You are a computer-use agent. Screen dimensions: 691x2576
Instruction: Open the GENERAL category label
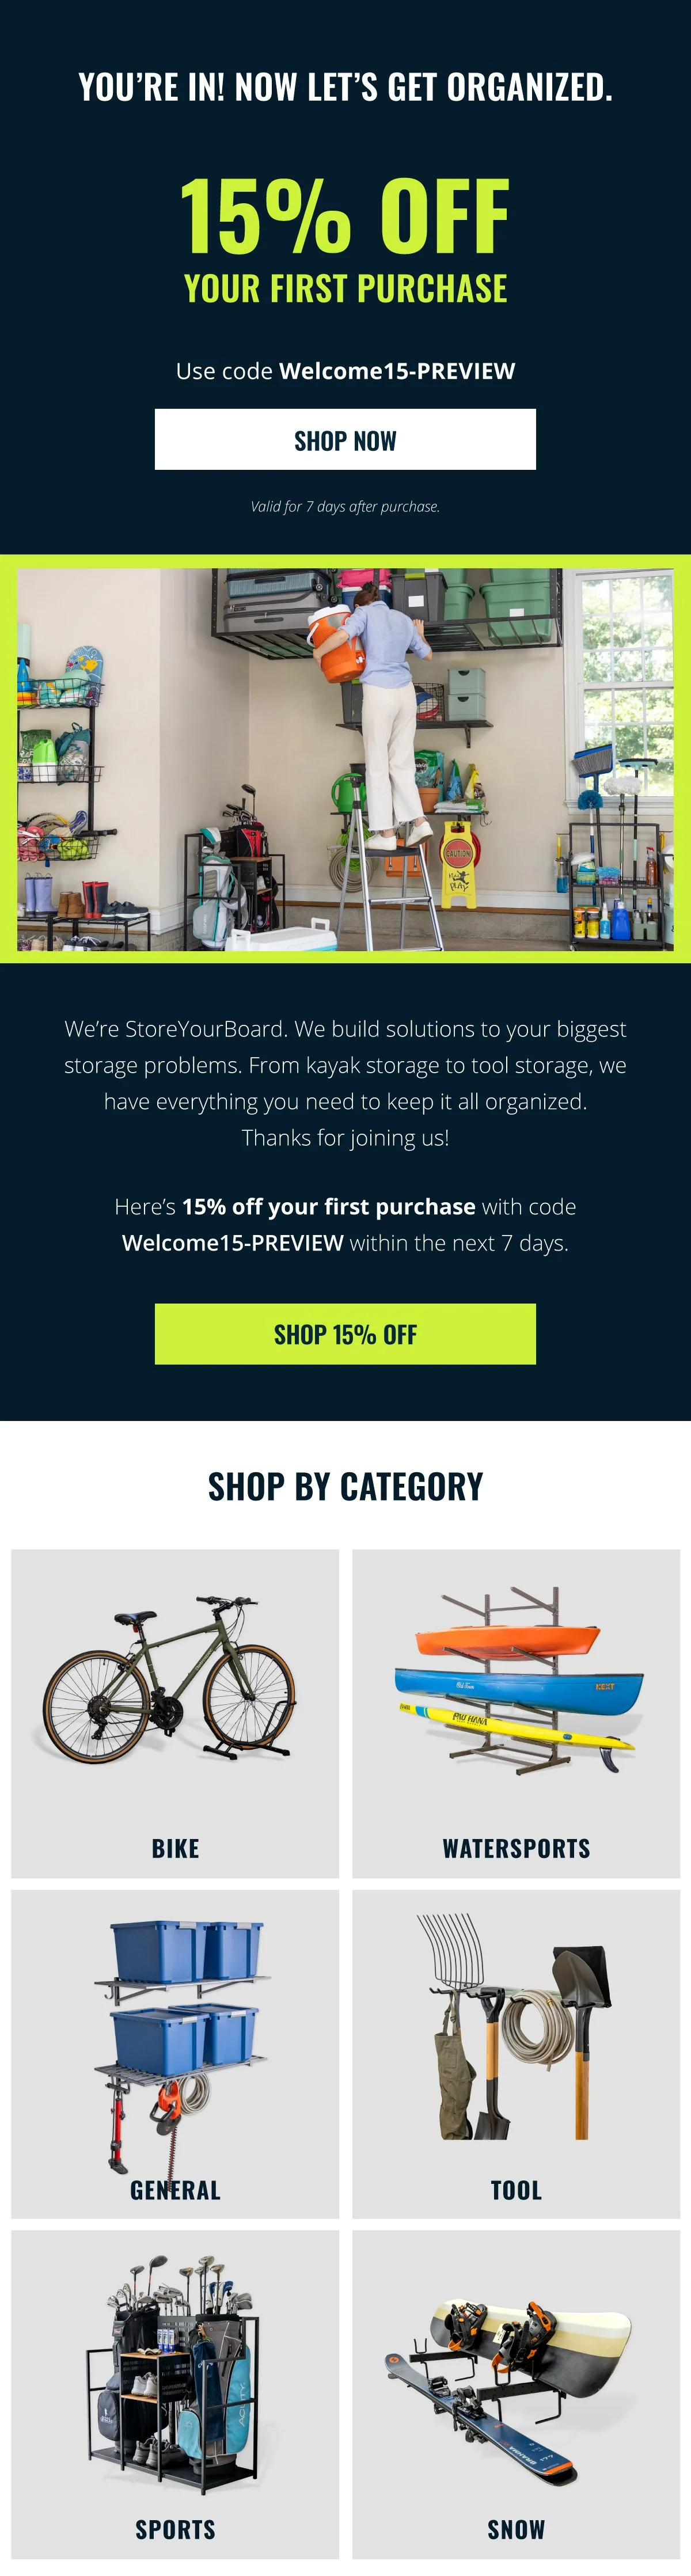point(175,2189)
